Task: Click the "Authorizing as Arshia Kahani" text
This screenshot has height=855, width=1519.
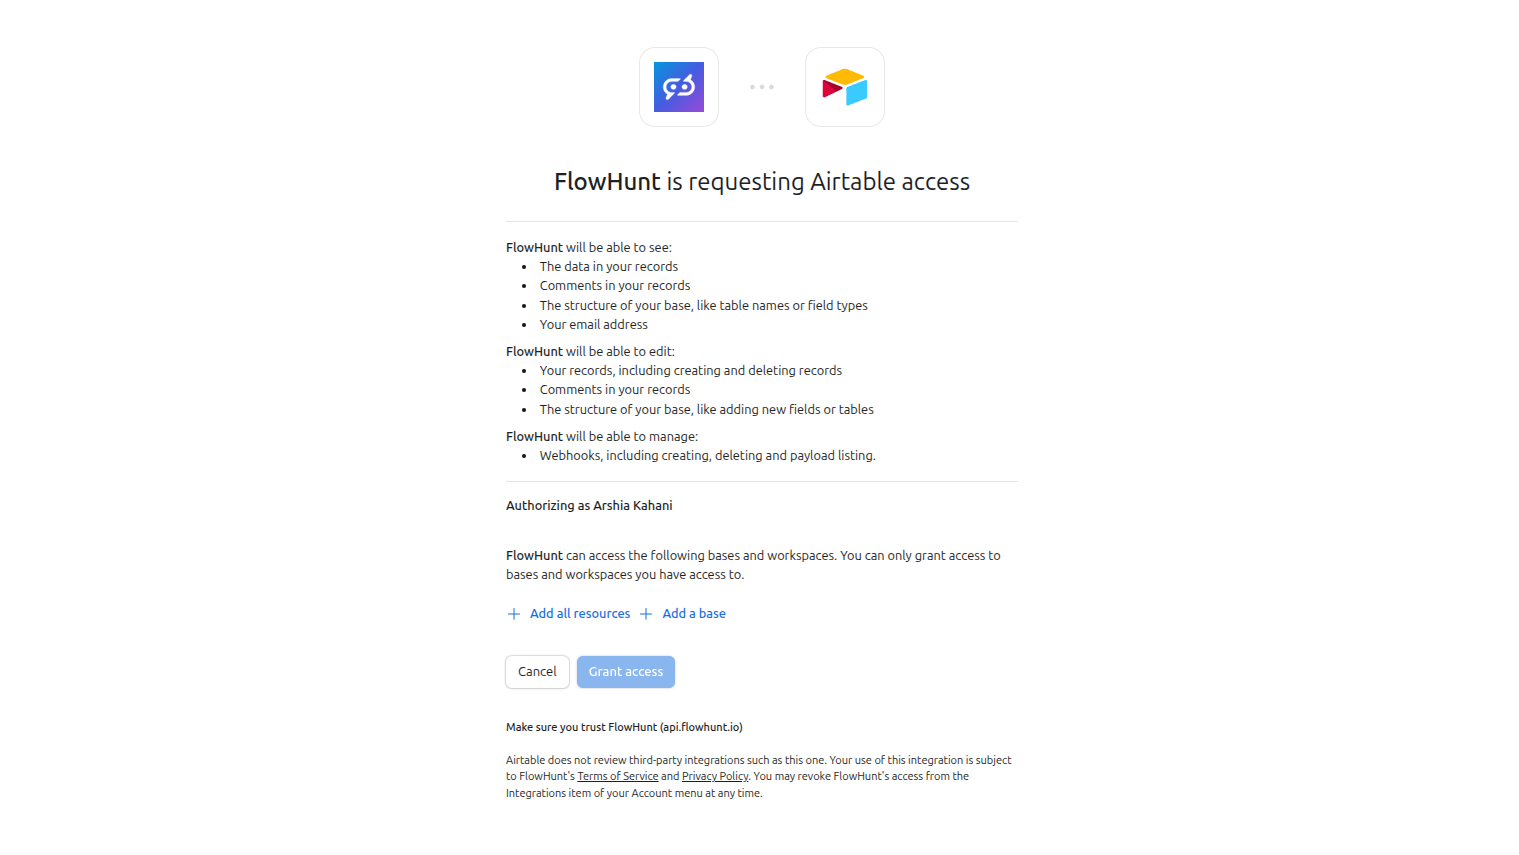Action: [x=588, y=505]
